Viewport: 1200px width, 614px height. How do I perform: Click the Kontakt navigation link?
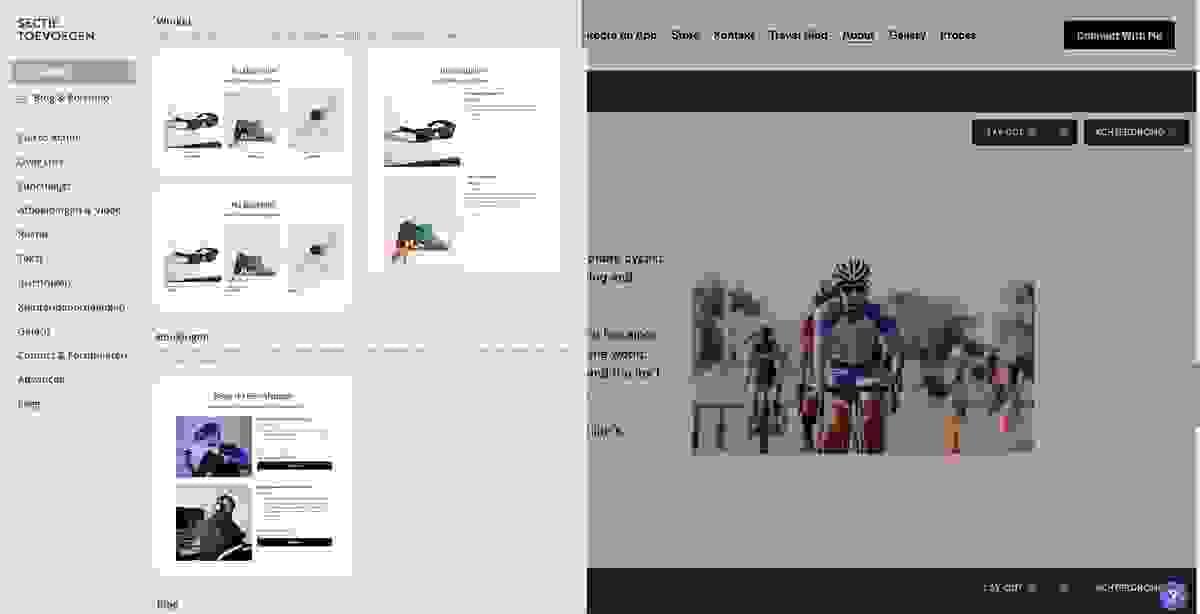click(x=734, y=35)
